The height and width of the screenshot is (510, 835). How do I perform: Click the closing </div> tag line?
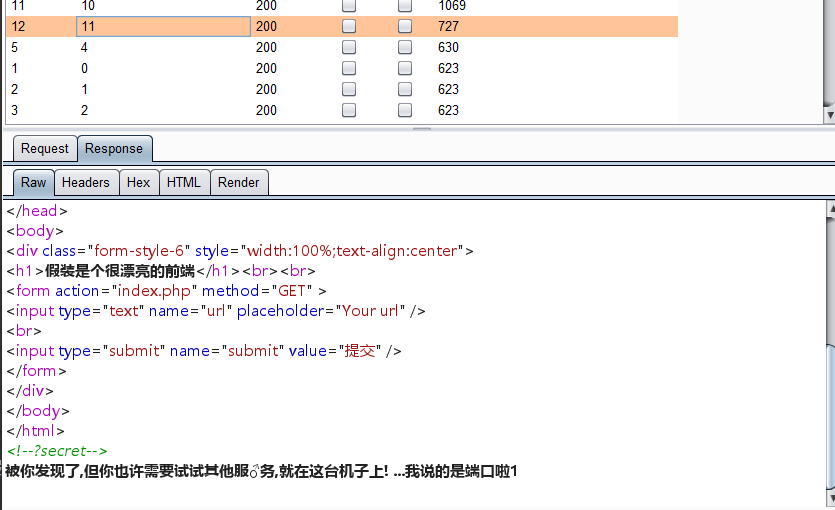[30, 391]
